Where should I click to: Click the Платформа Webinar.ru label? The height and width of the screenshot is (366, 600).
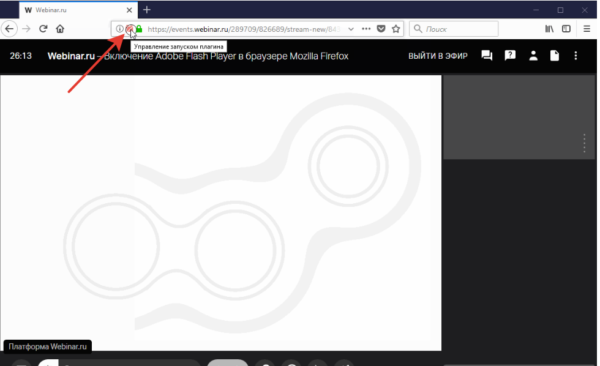pyautogui.click(x=48, y=346)
